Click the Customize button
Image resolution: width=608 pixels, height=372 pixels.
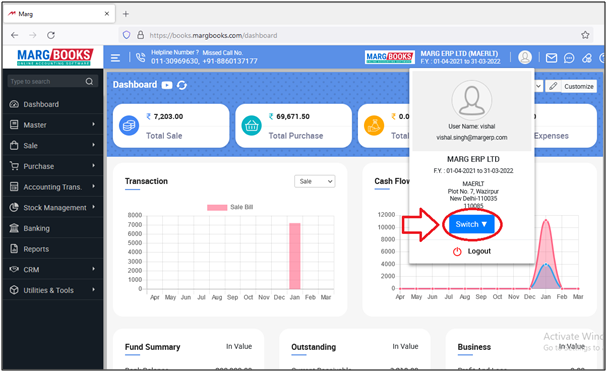tap(578, 86)
